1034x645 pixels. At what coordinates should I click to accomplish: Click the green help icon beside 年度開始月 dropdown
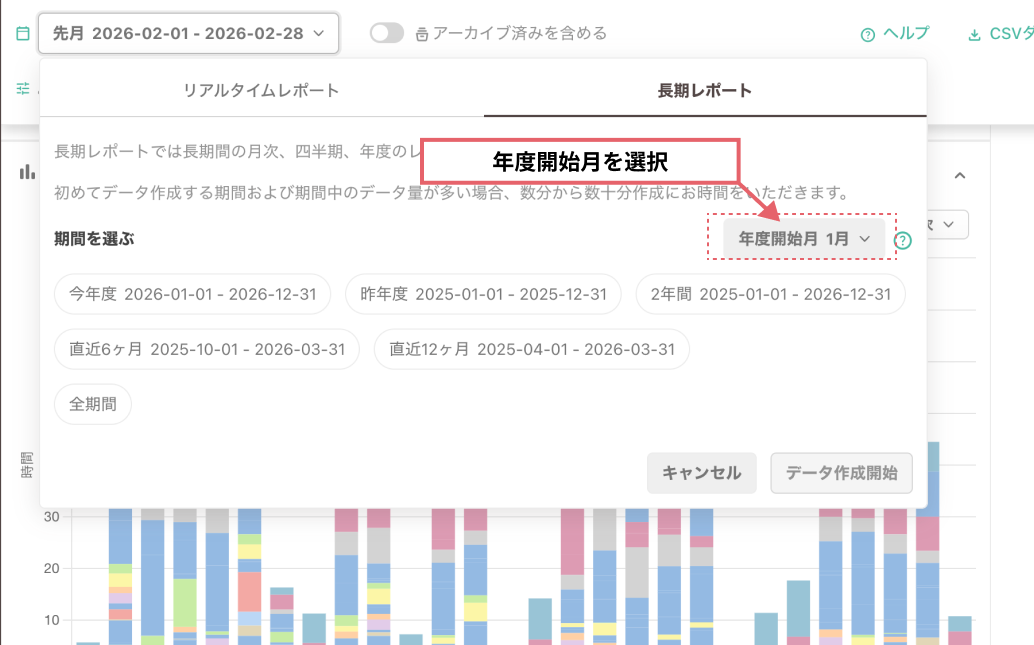[903, 238]
